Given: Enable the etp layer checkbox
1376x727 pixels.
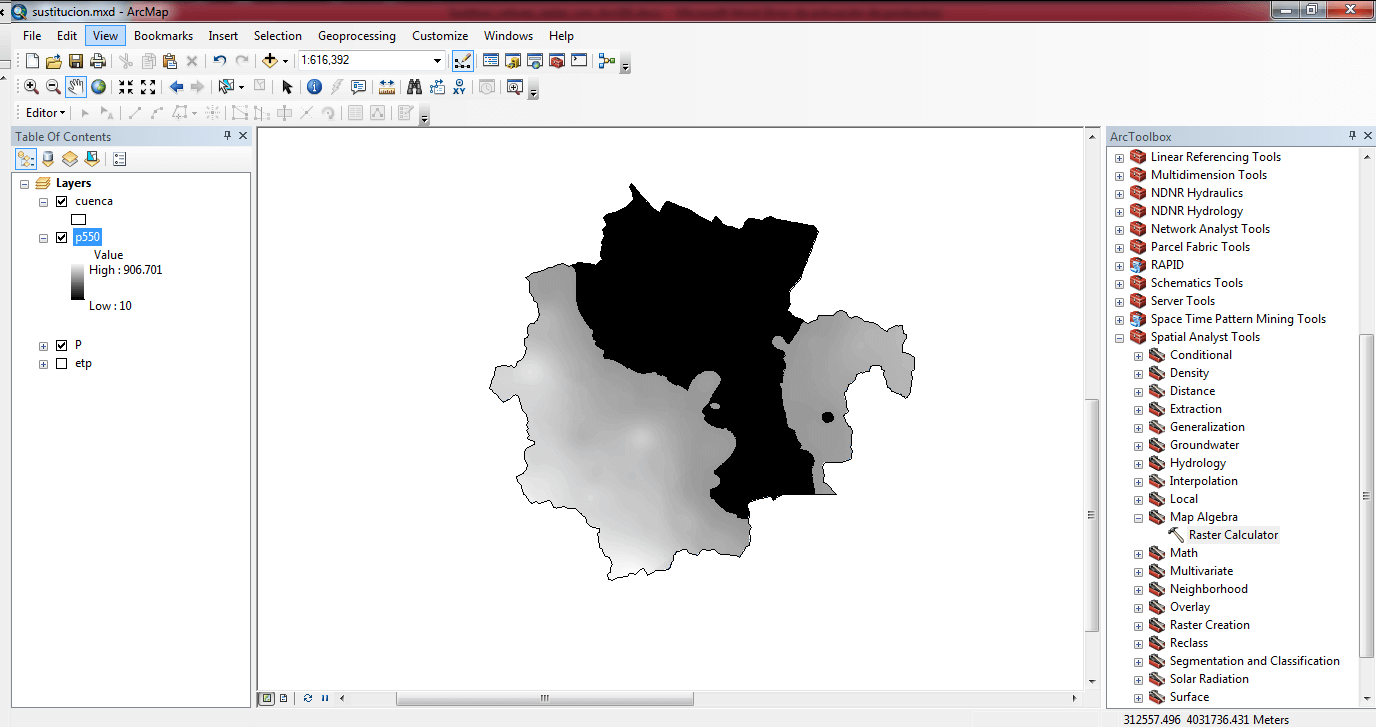Looking at the screenshot, I should 62,363.
